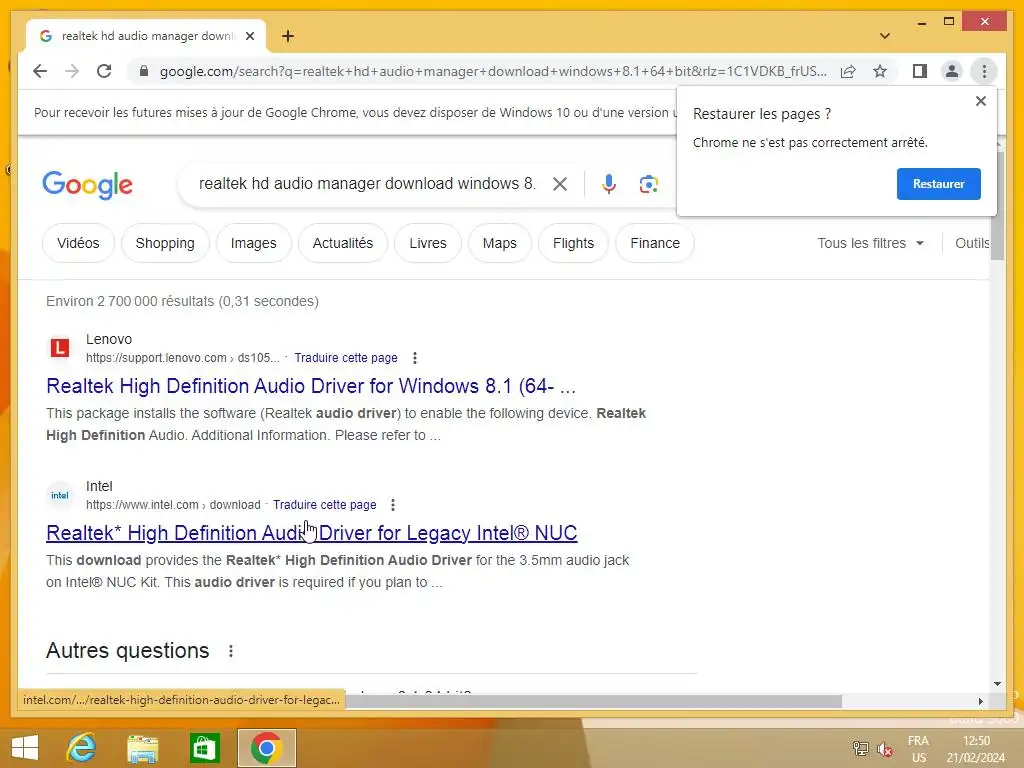Click the FRA US language indicator
This screenshot has width=1024, height=768.
919,749
